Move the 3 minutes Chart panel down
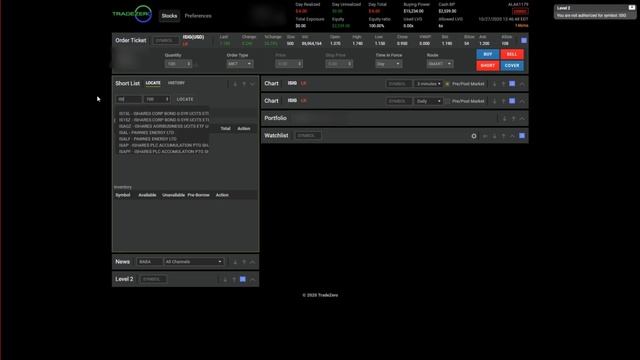The image size is (640, 360). pos(494,84)
